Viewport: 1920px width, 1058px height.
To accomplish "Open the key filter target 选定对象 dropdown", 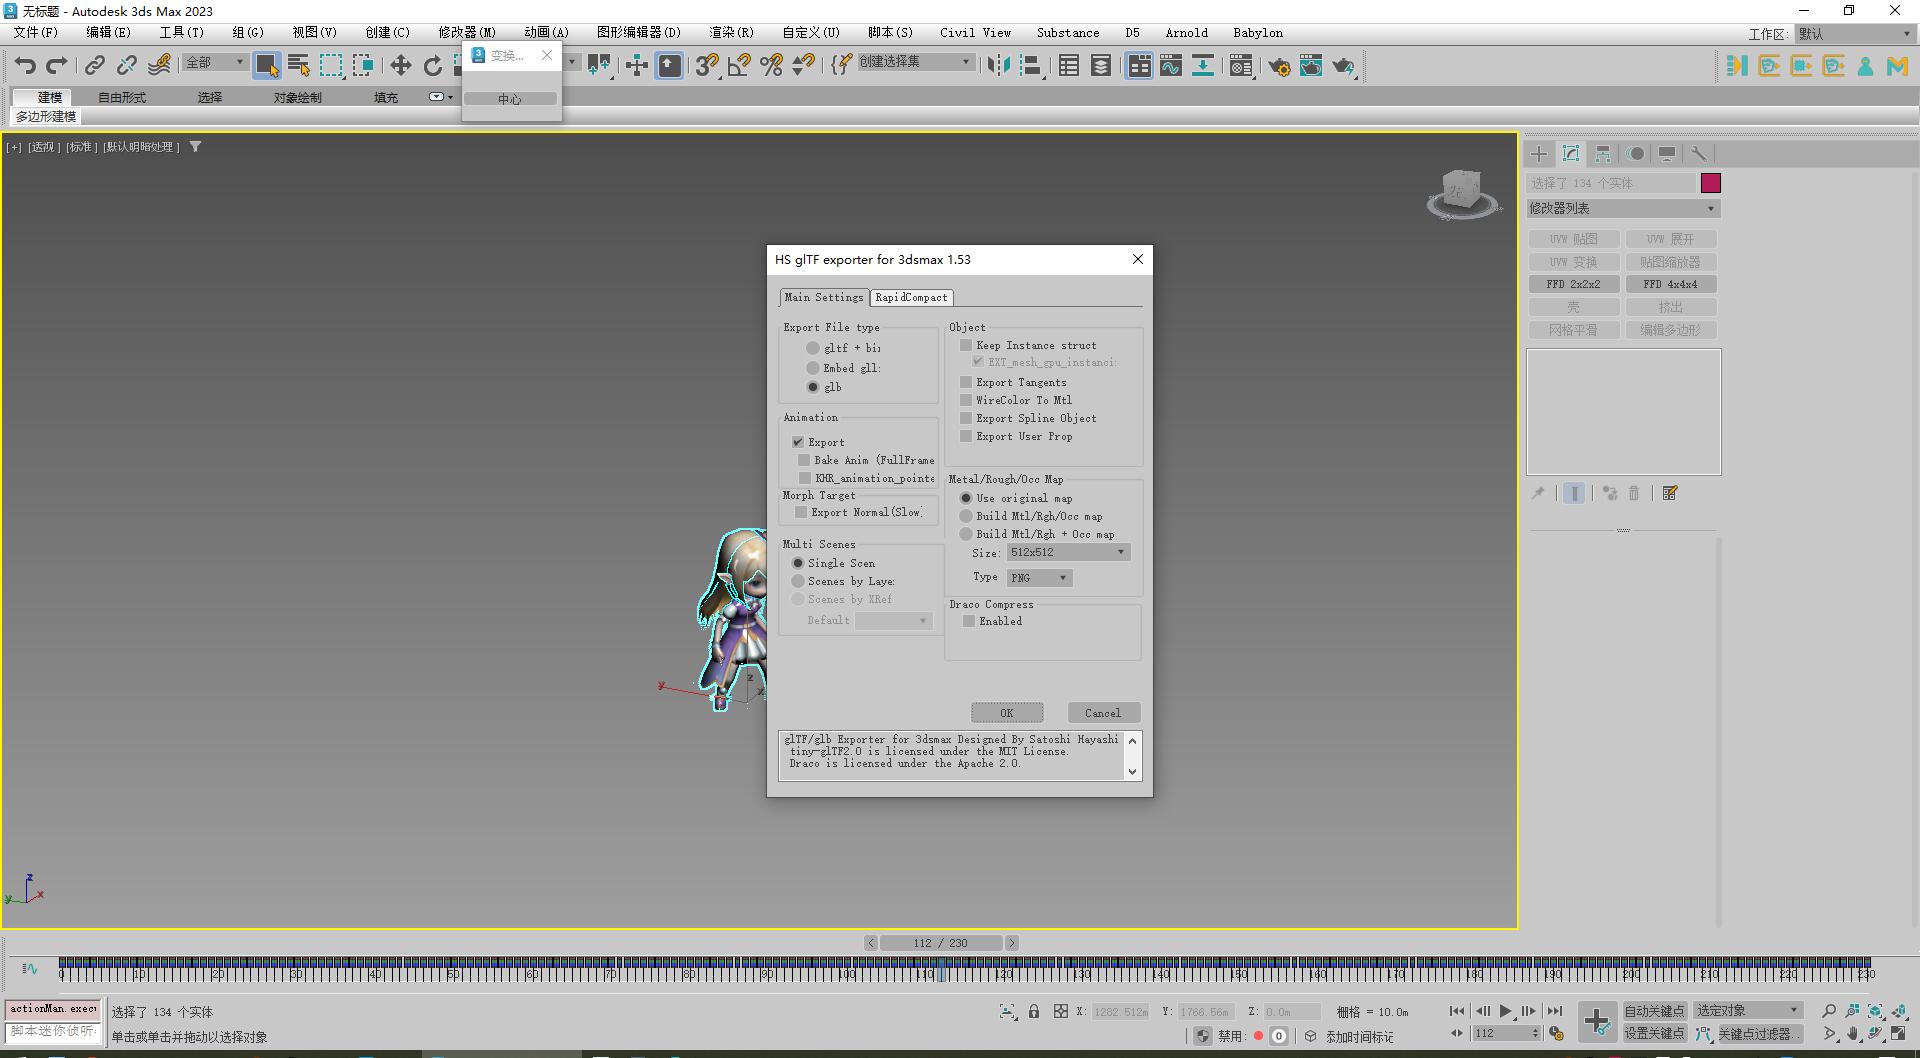I will click(1747, 1011).
